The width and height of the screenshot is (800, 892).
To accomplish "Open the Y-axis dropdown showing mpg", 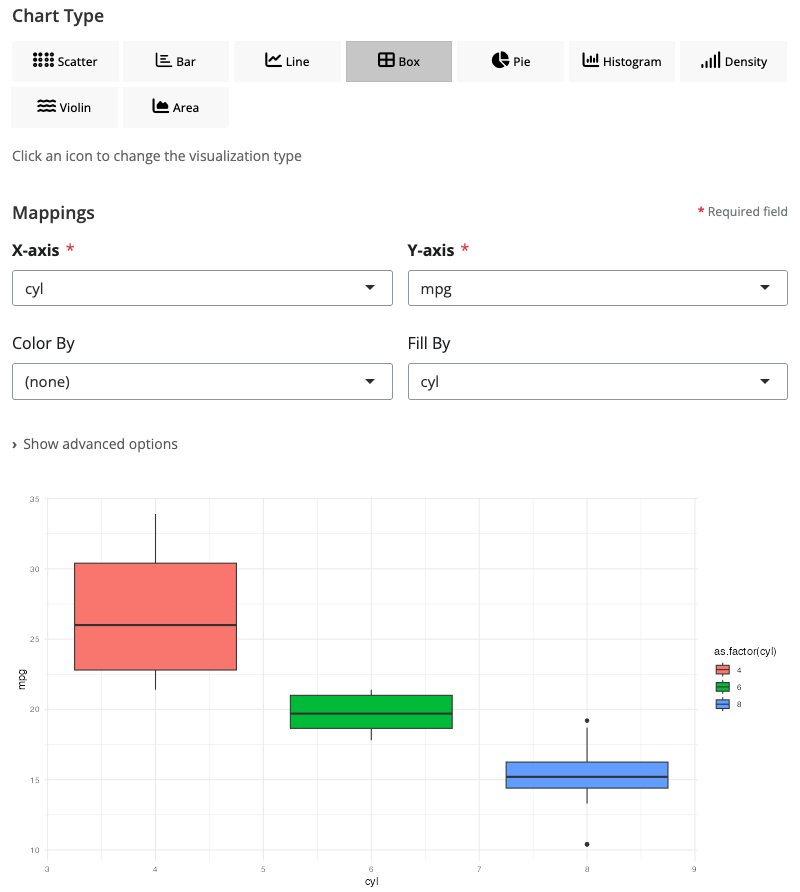I will click(597, 289).
